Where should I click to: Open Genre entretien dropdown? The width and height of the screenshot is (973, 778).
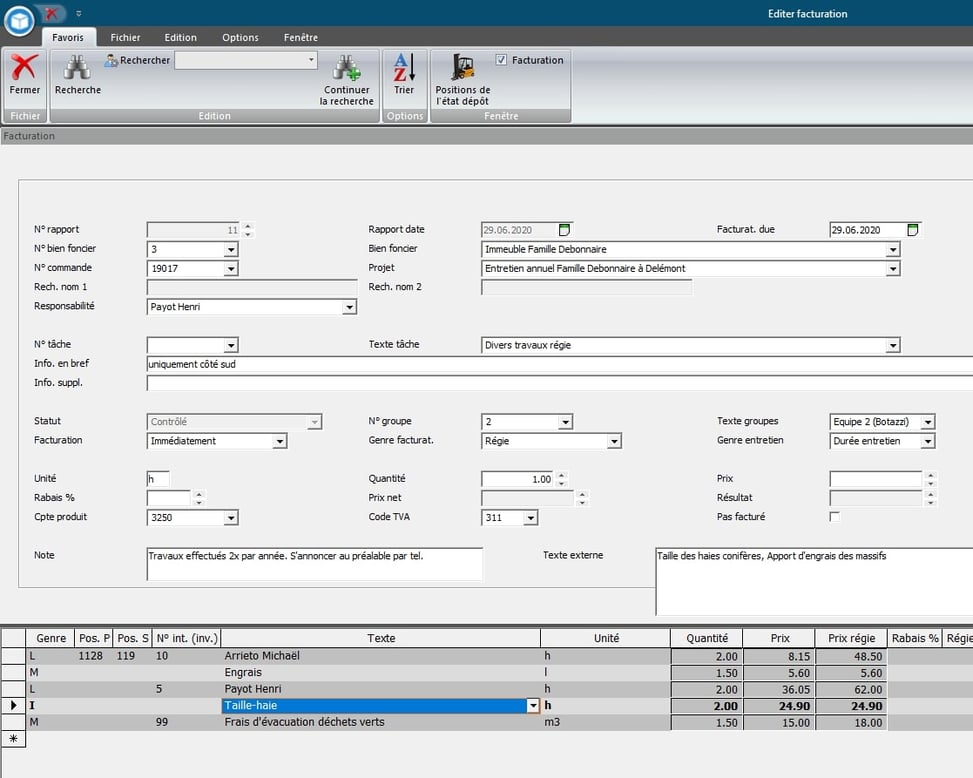click(x=928, y=441)
